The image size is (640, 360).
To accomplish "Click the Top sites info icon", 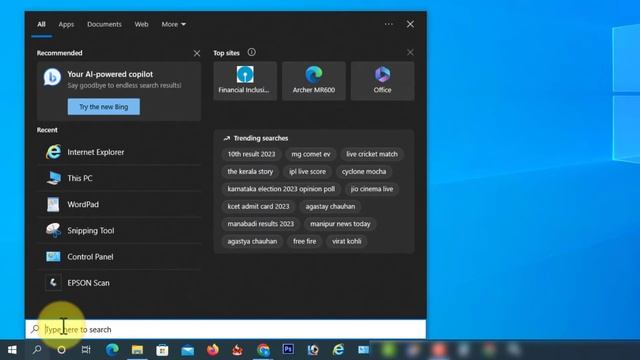I will click(x=251, y=52).
